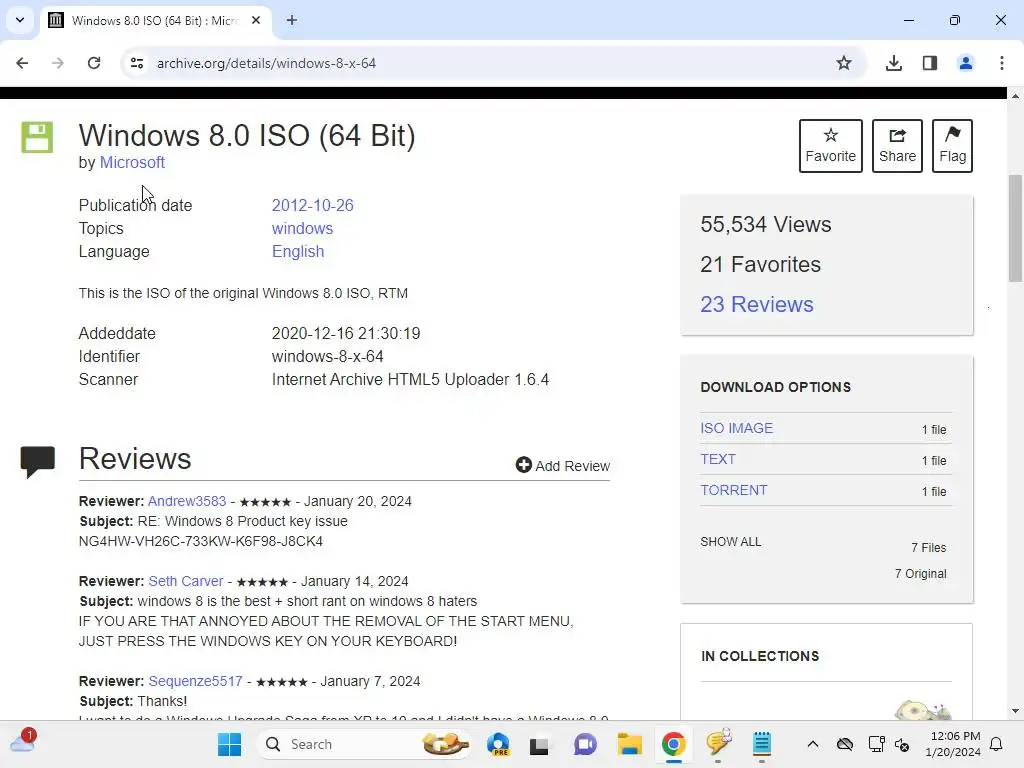Download the TORRENT option
This screenshot has width=1024, height=768.
(733, 490)
